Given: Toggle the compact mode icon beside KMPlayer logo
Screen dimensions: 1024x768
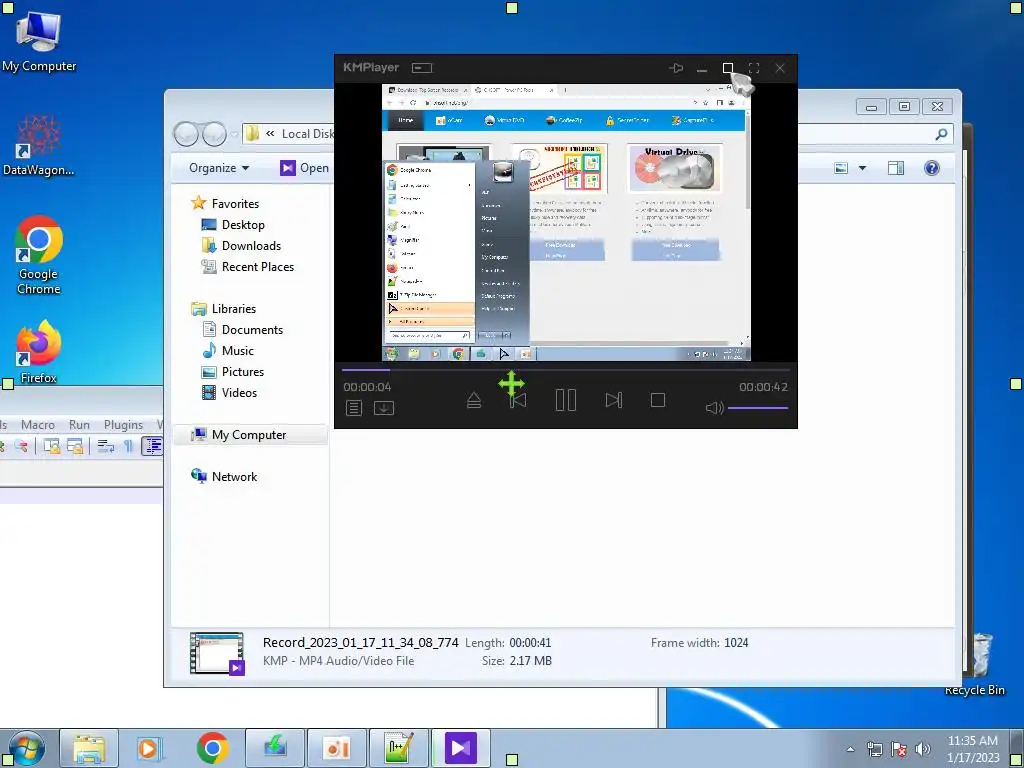Looking at the screenshot, I should (x=422, y=68).
